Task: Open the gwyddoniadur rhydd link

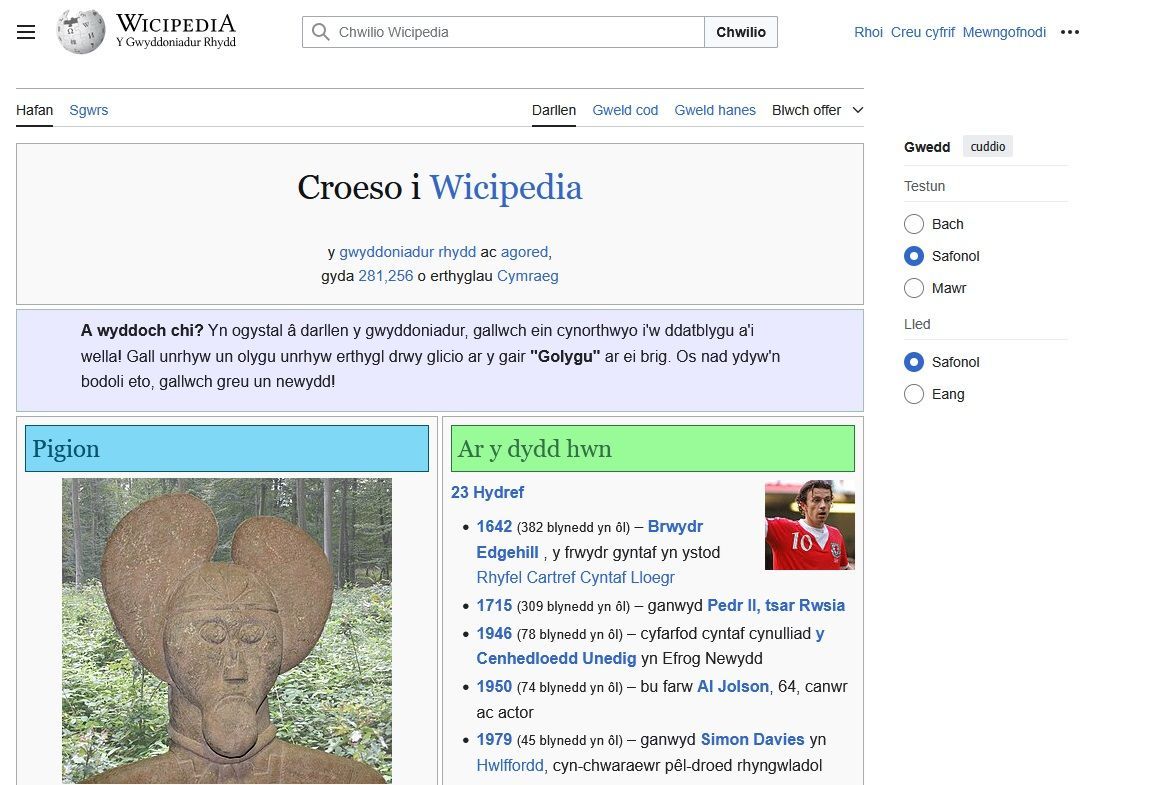Action: point(408,252)
